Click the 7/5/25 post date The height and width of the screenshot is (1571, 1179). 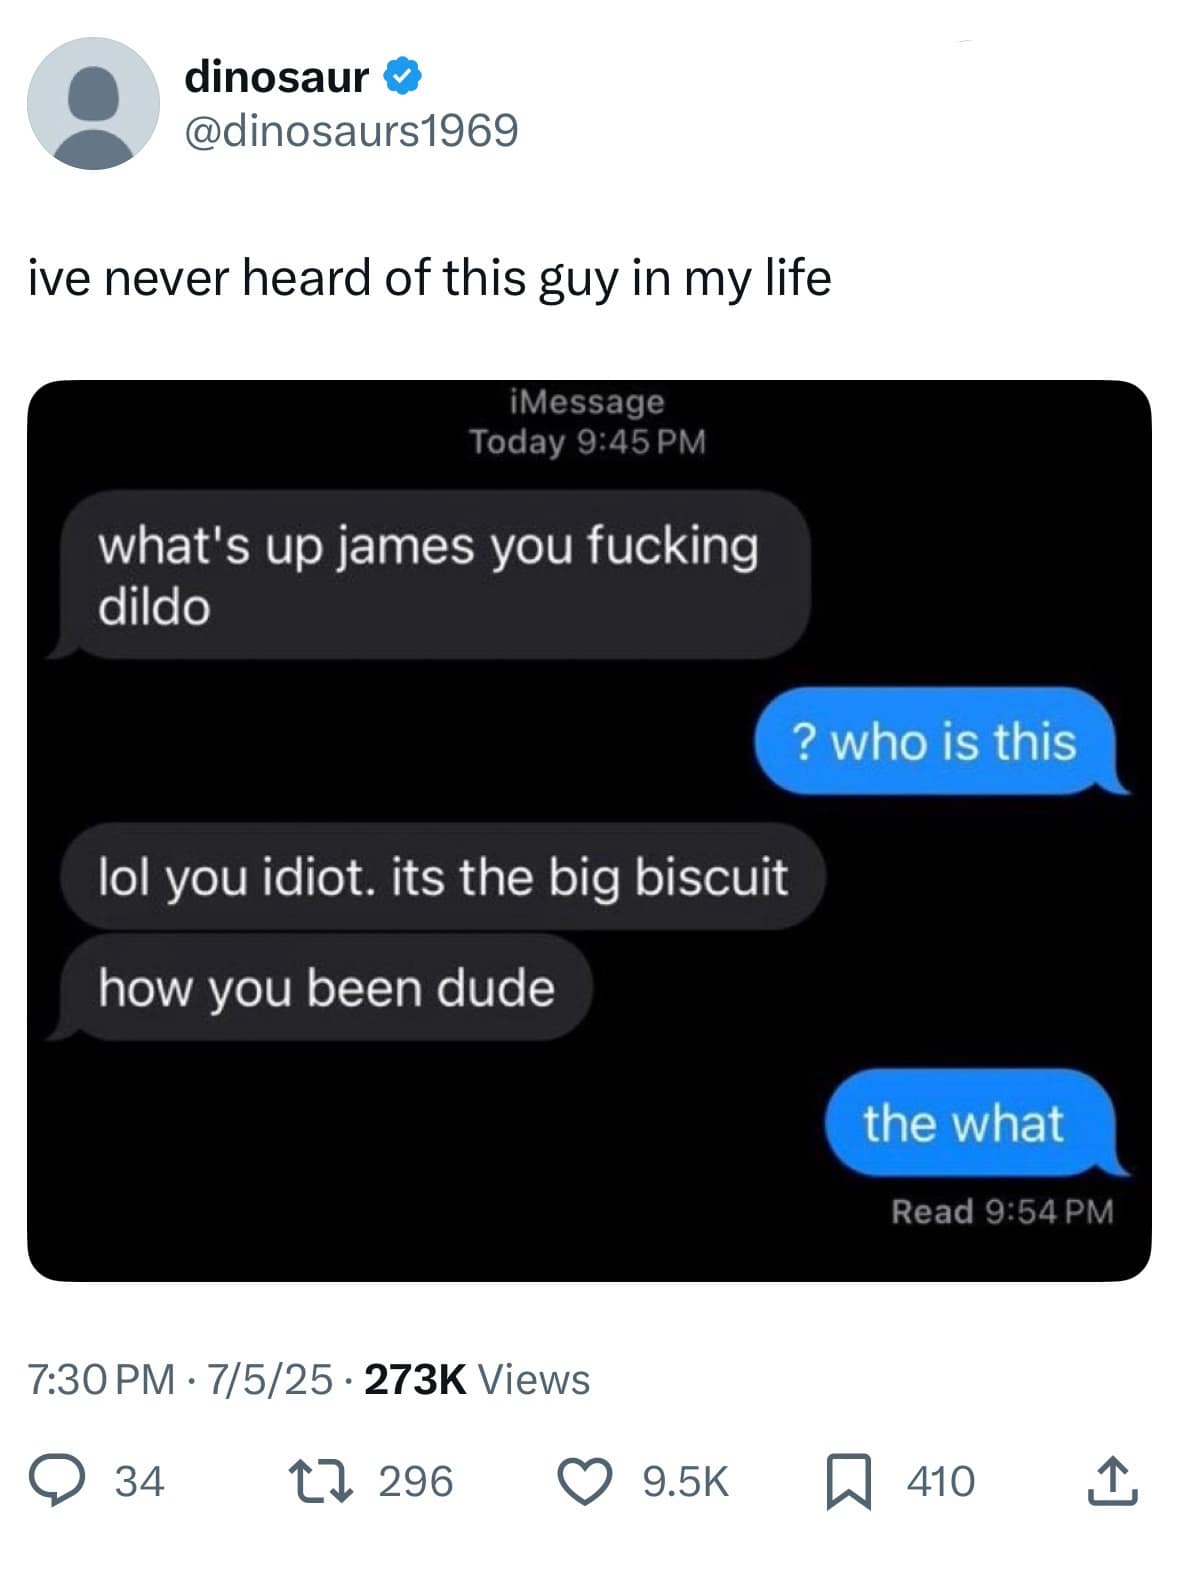click(269, 1380)
